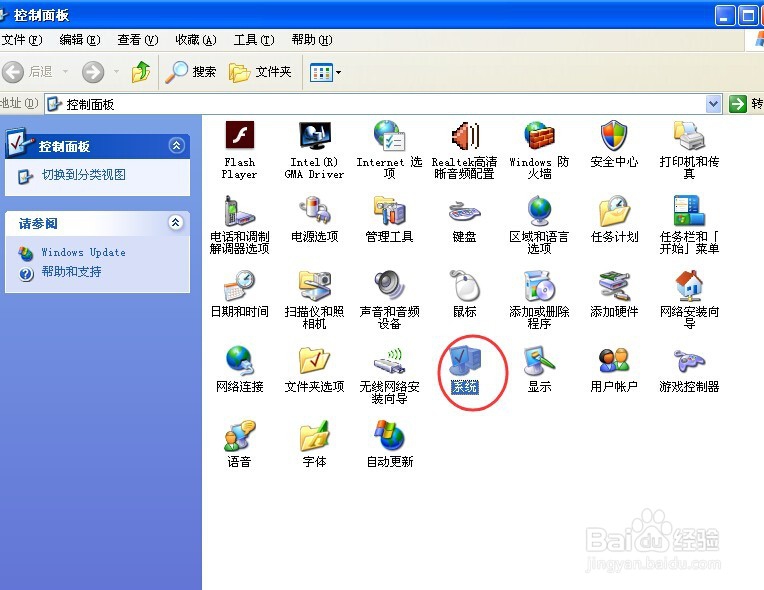Open 帮助和支持 link

point(71,272)
